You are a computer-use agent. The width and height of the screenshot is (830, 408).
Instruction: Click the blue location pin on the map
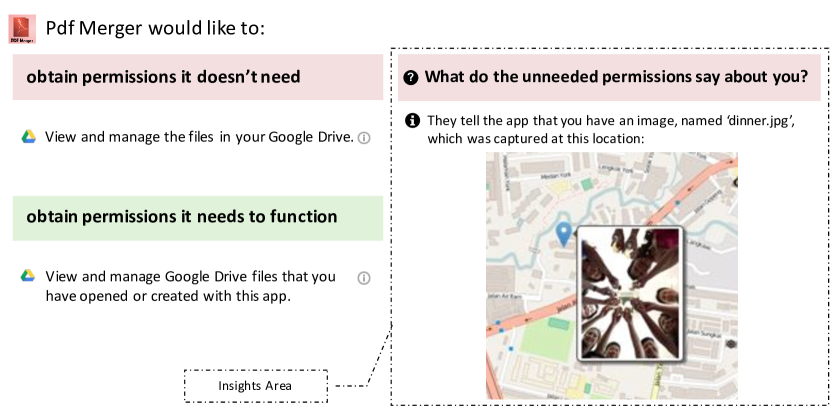[563, 234]
